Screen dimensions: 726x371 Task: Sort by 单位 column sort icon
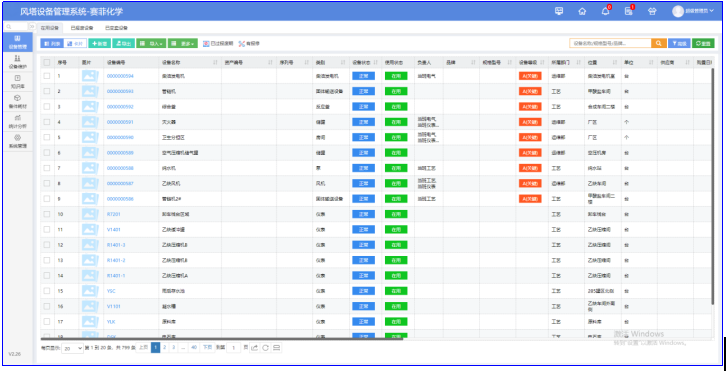click(x=651, y=62)
